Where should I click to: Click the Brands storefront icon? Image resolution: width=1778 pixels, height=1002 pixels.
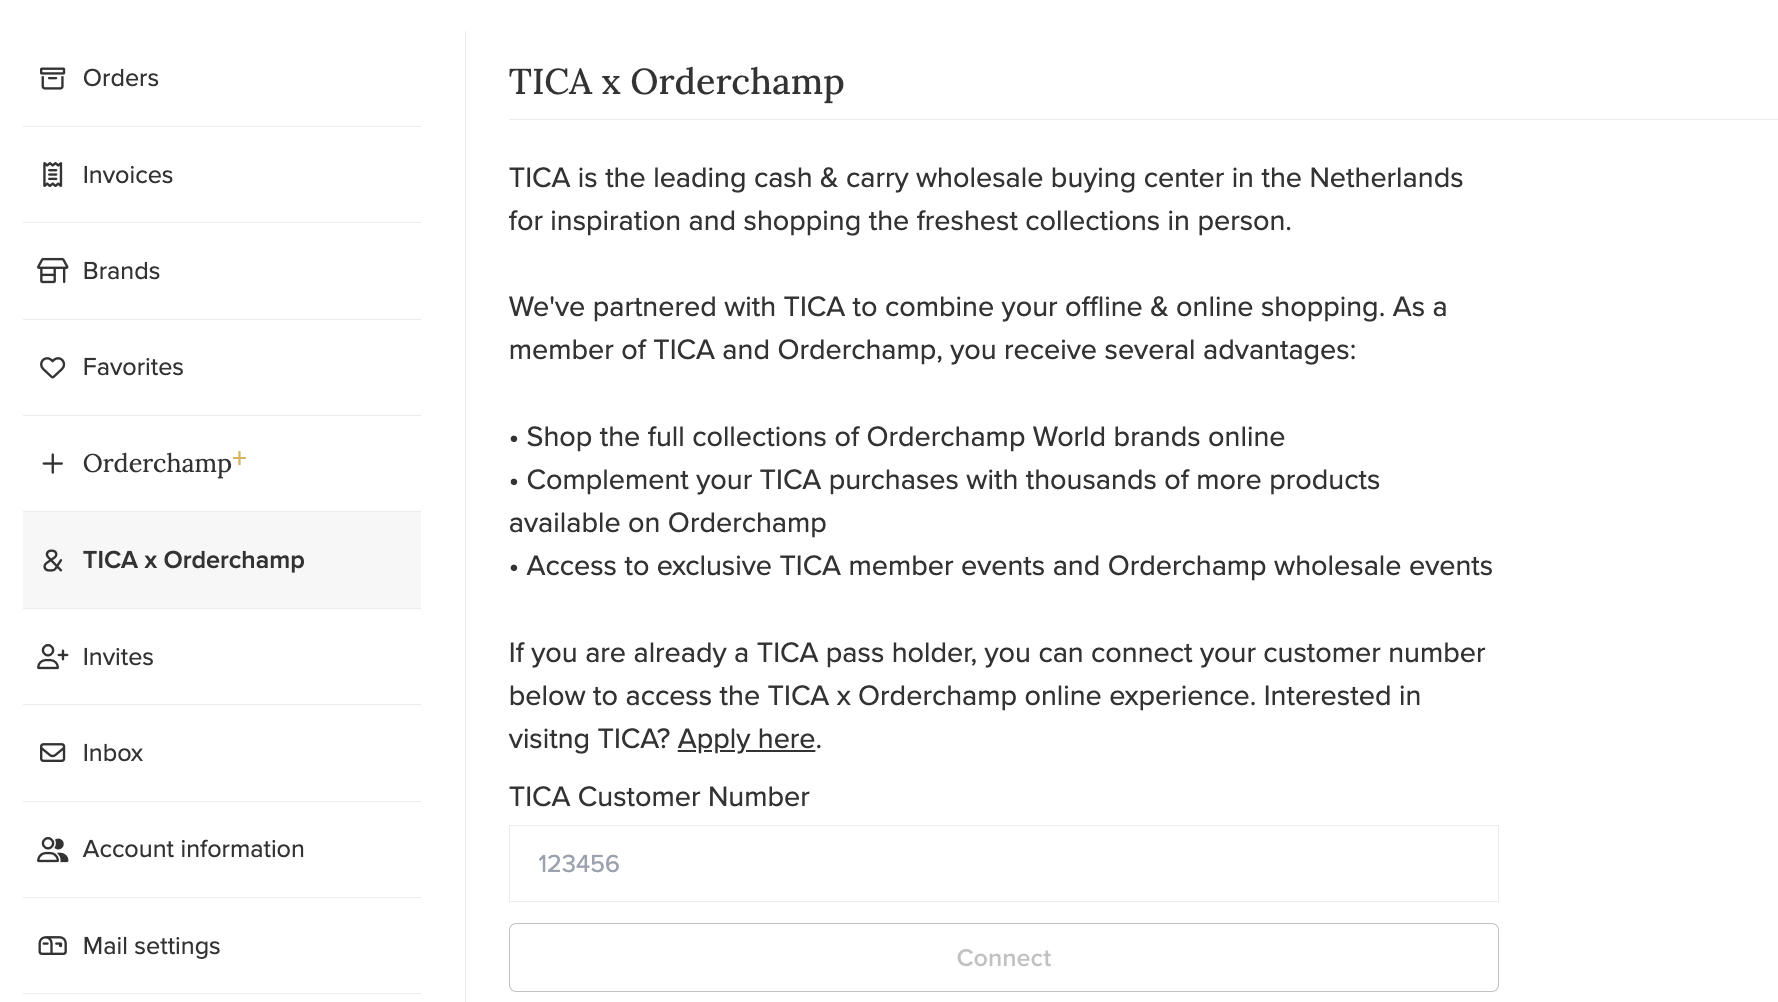(x=52, y=271)
